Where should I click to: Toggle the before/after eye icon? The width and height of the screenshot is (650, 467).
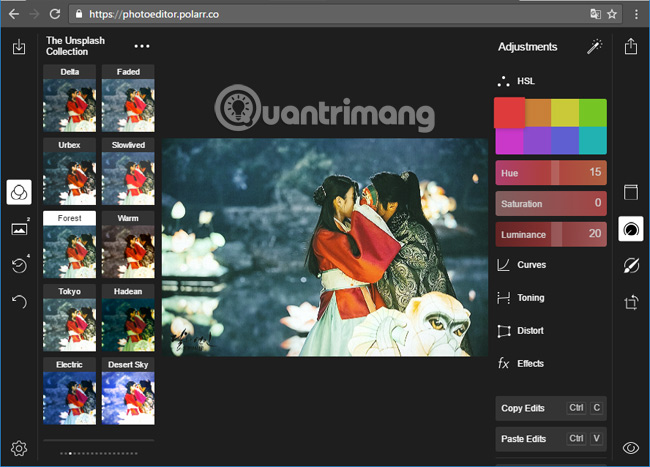click(x=631, y=448)
